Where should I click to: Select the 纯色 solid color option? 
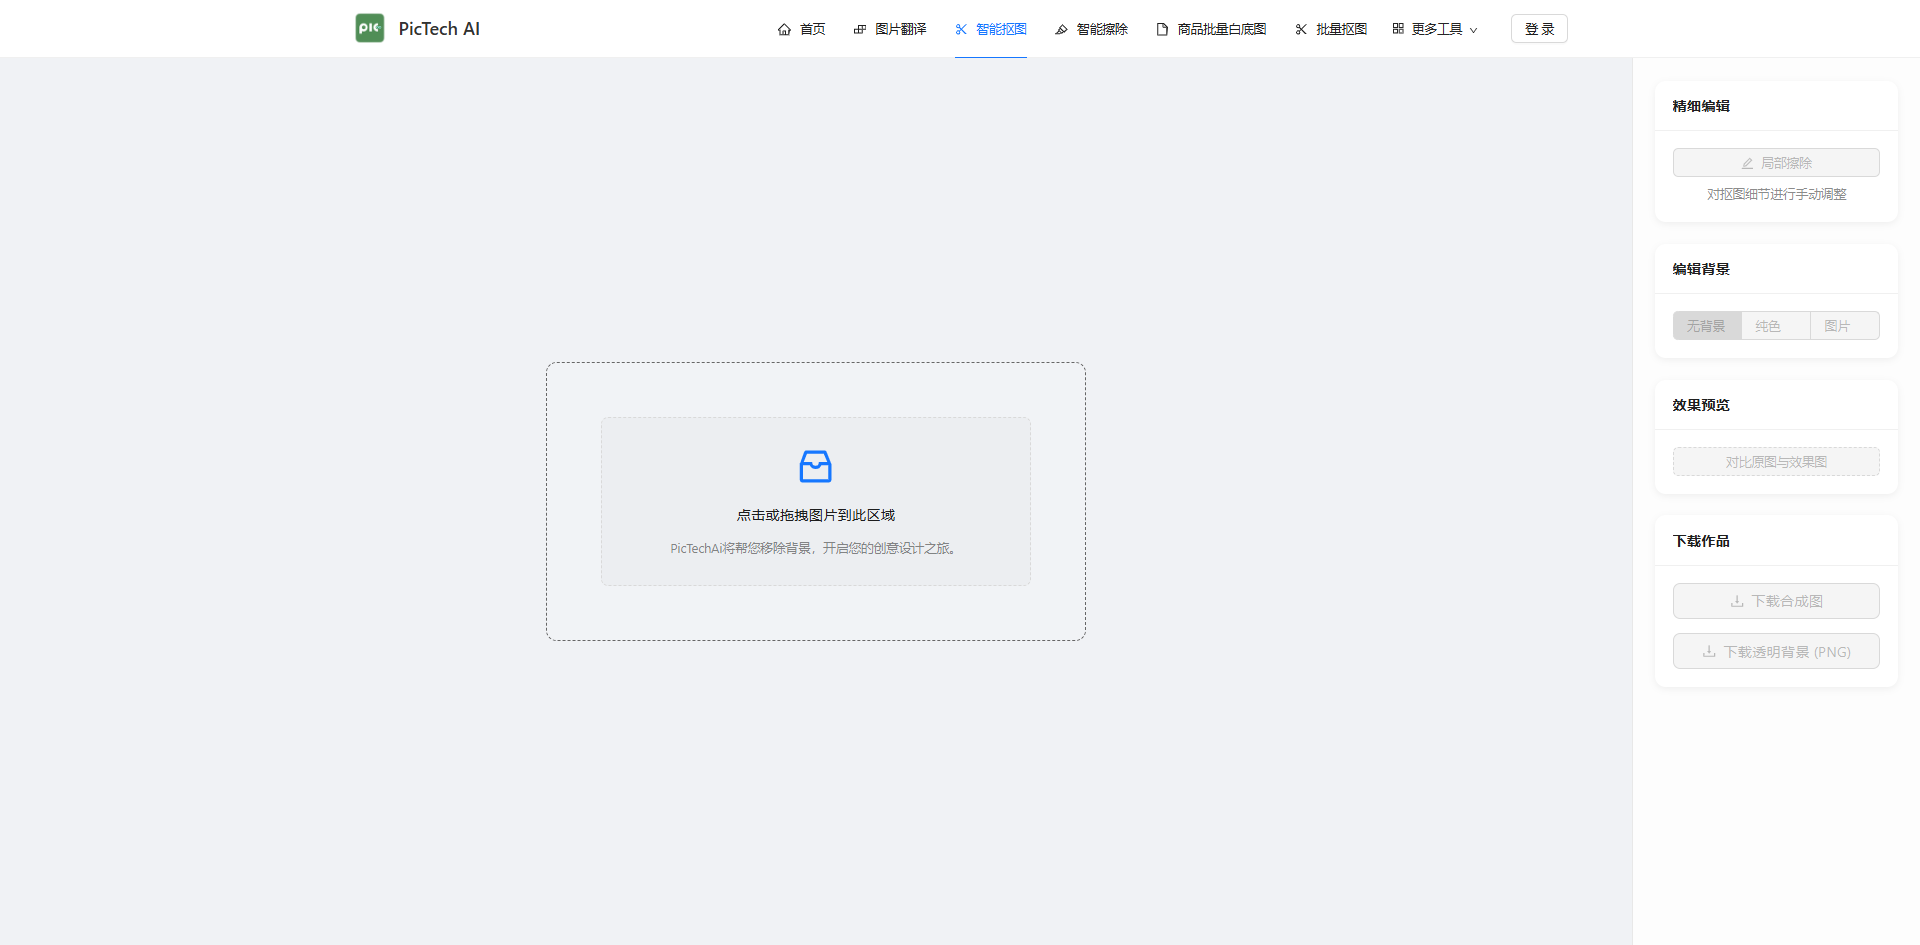point(1768,326)
